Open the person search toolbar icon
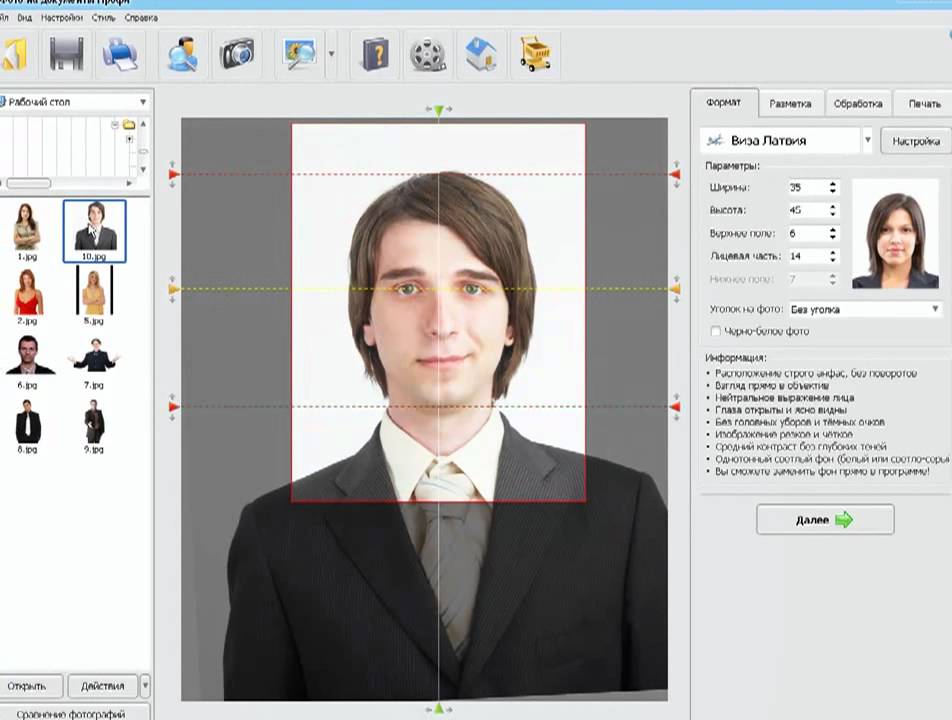 tap(183, 53)
